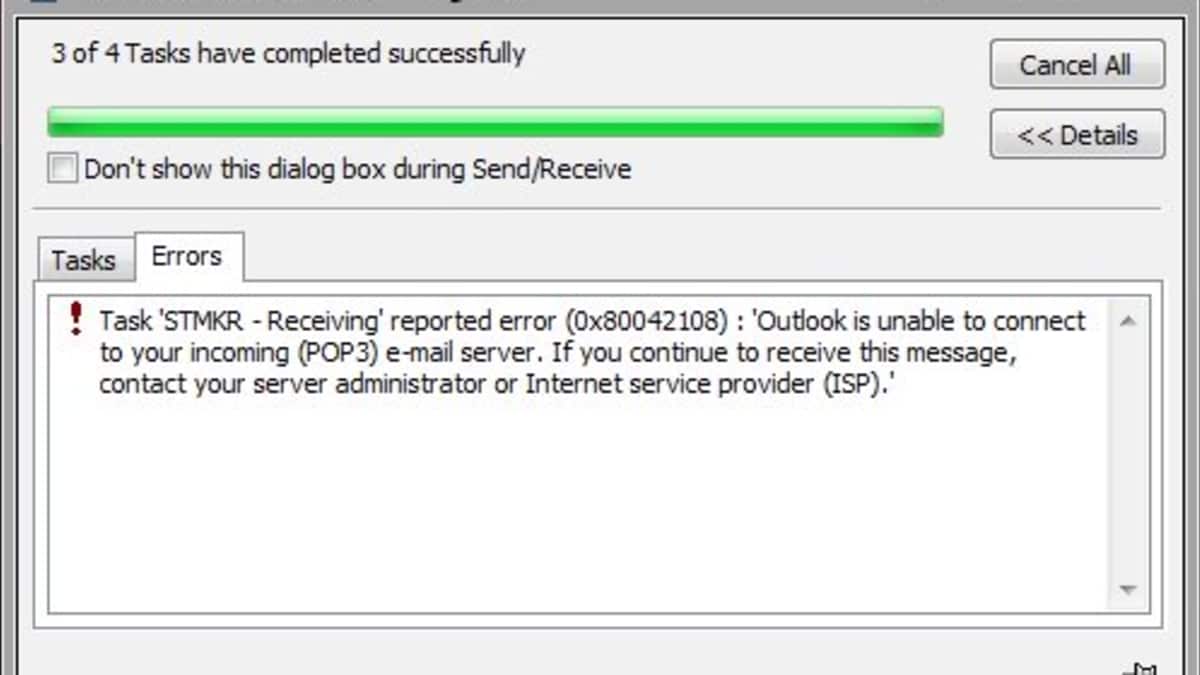Image resolution: width=1200 pixels, height=675 pixels.
Task: Click the green Send/Receive progress bar
Action: (x=495, y=122)
